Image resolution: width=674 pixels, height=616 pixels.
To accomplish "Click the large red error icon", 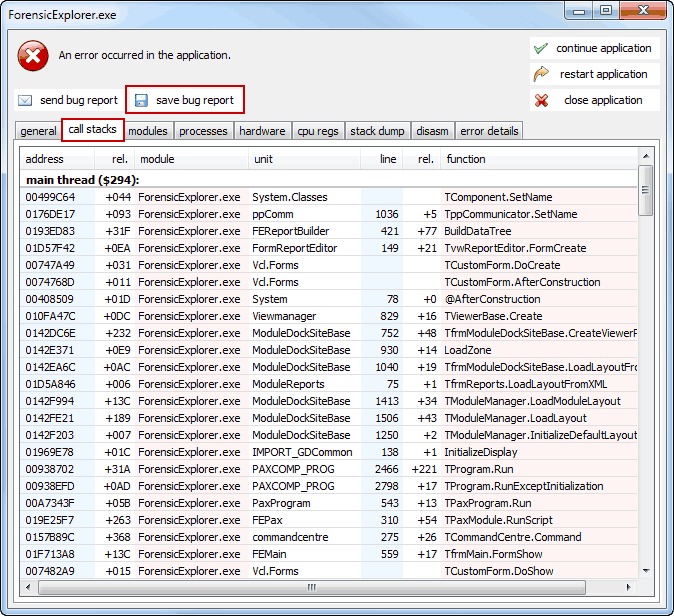I will (x=33, y=56).
